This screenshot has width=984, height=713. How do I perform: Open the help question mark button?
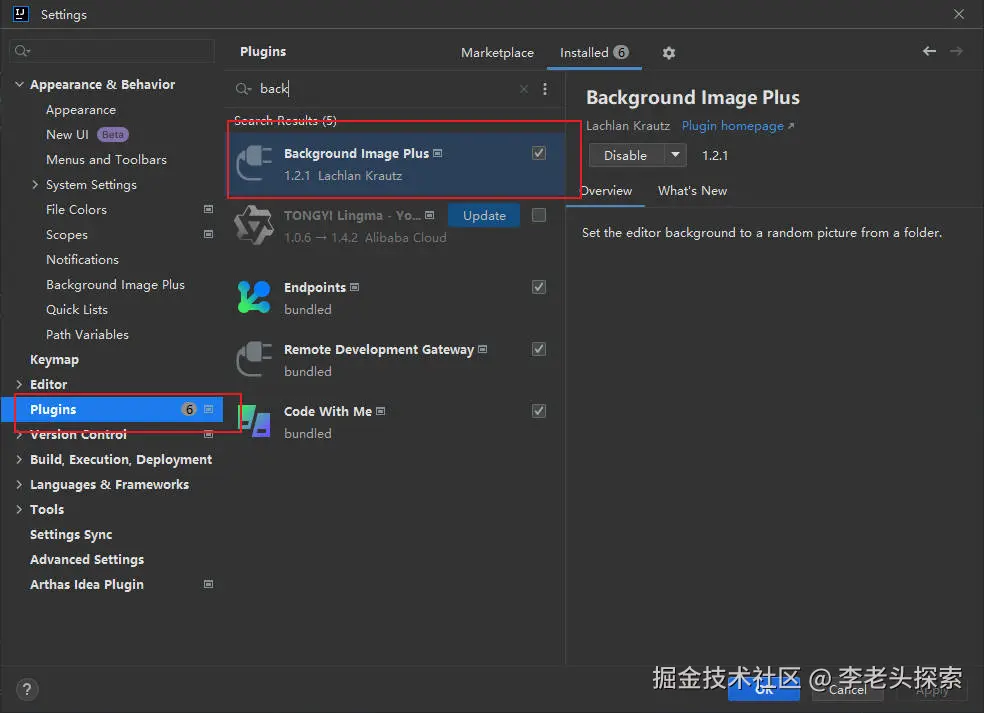pyautogui.click(x=27, y=689)
